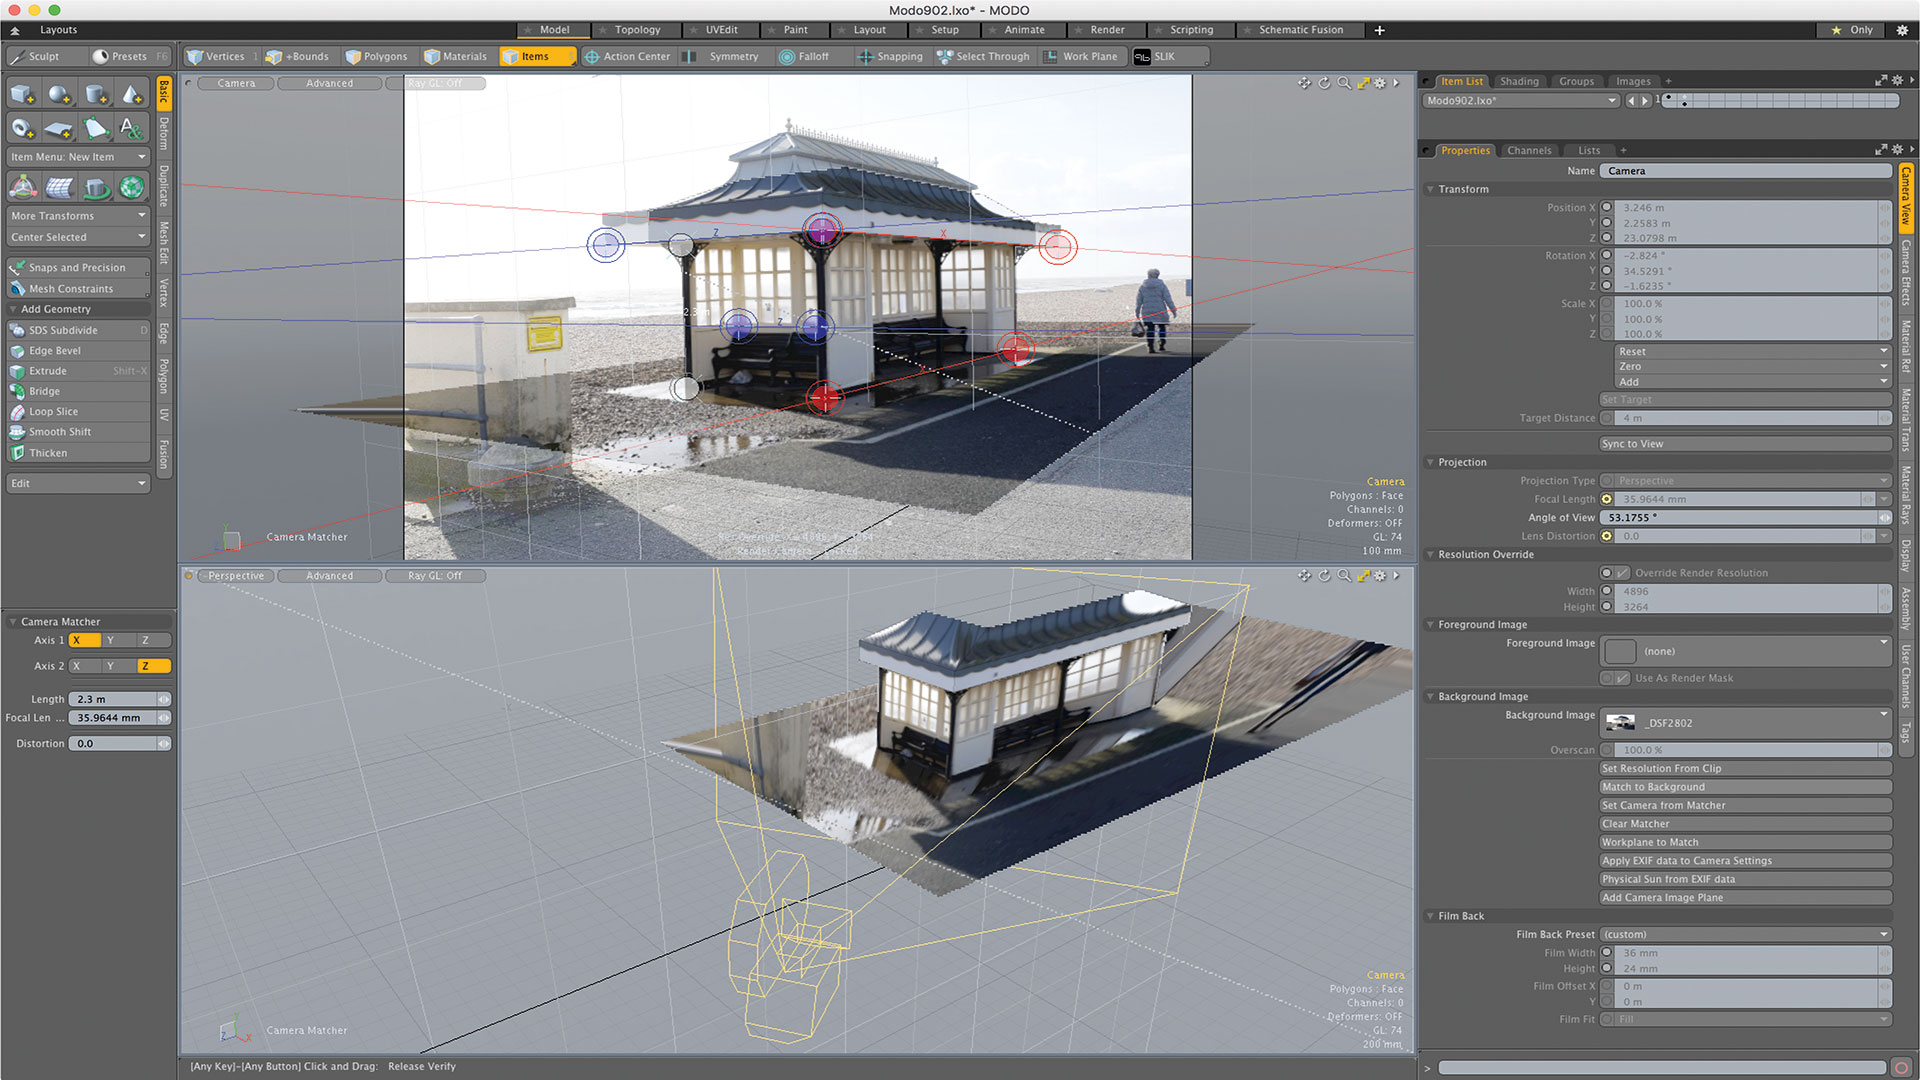The width and height of the screenshot is (1920, 1080).
Task: Open the Channels tab
Action: click(1529, 150)
